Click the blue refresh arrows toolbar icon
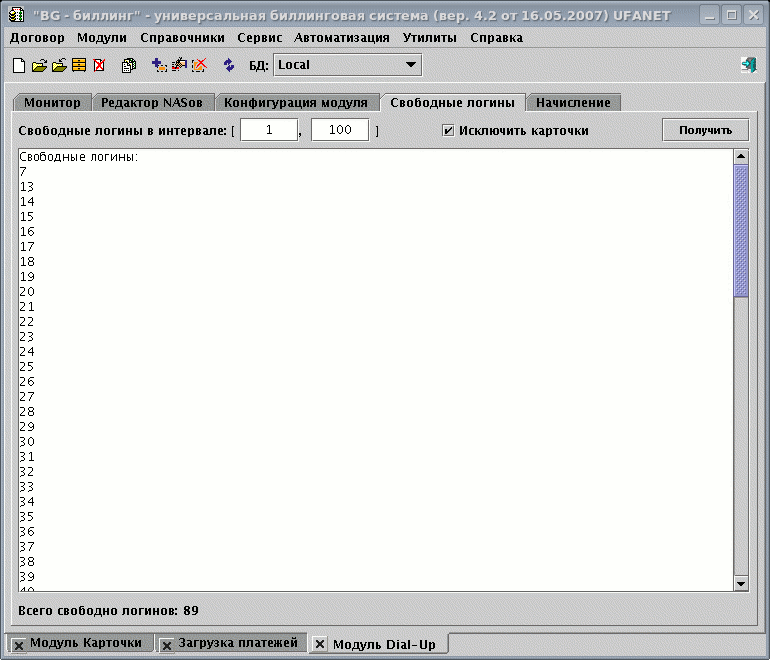The width and height of the screenshot is (770, 660). (229, 66)
